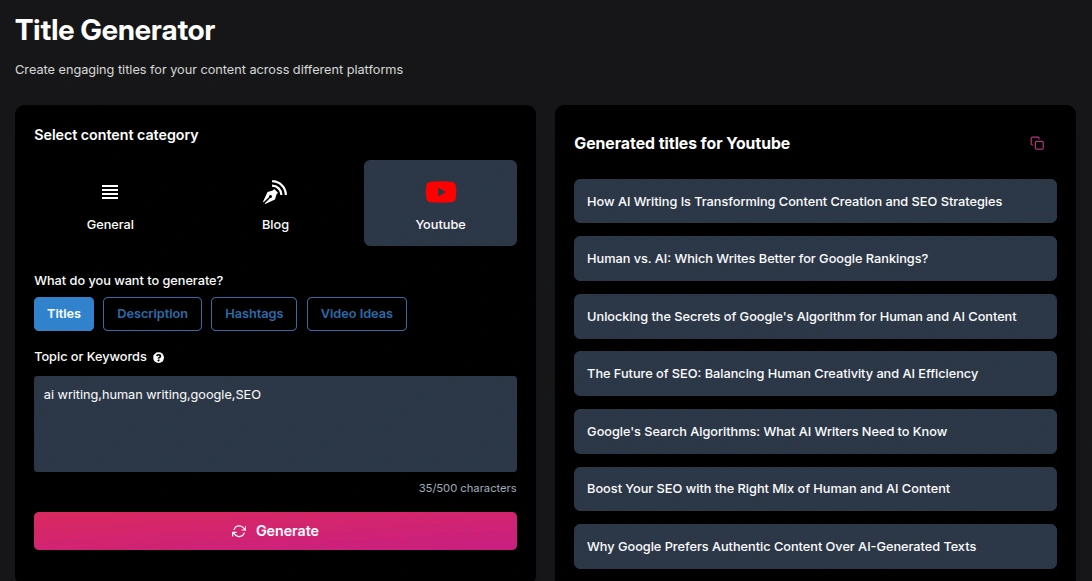Open the Topic or Keywords help icon
This screenshot has width=1092, height=581.
tap(159, 357)
